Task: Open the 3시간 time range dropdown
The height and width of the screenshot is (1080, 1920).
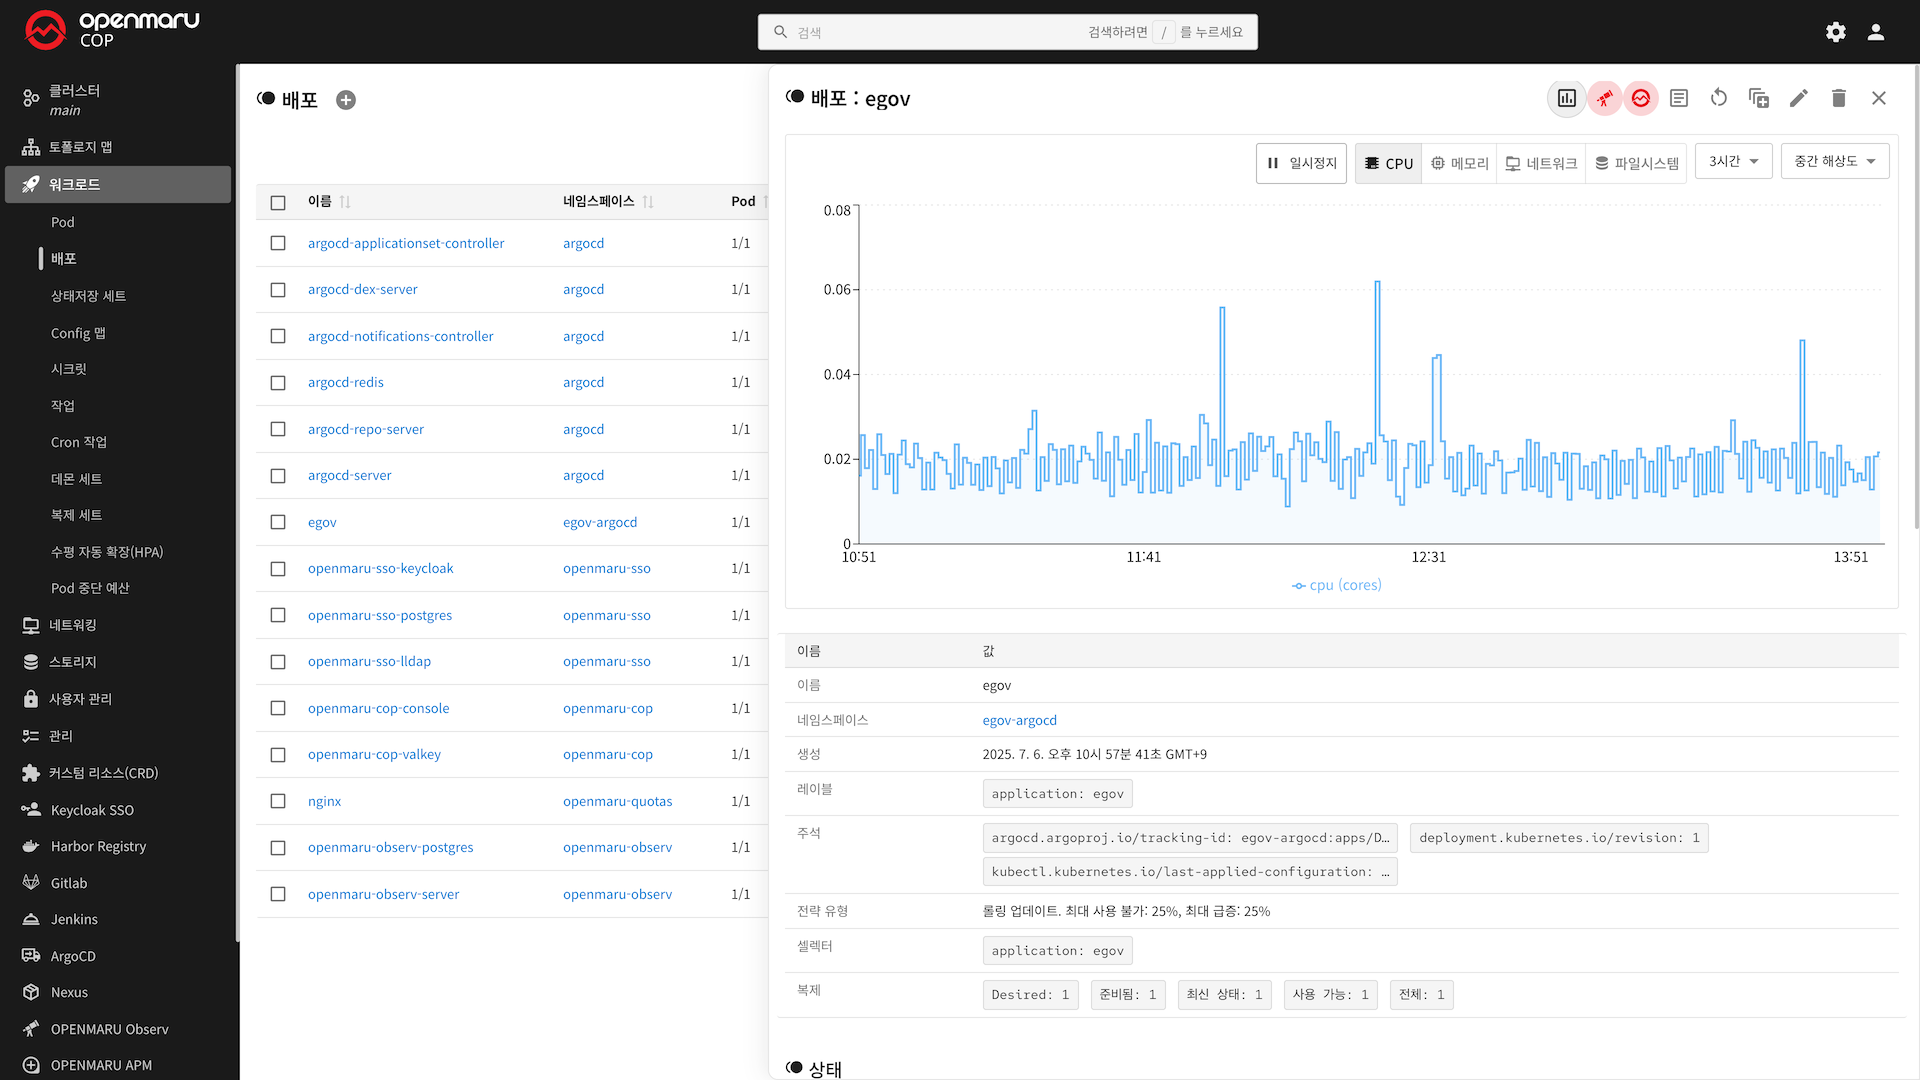Action: (1733, 161)
